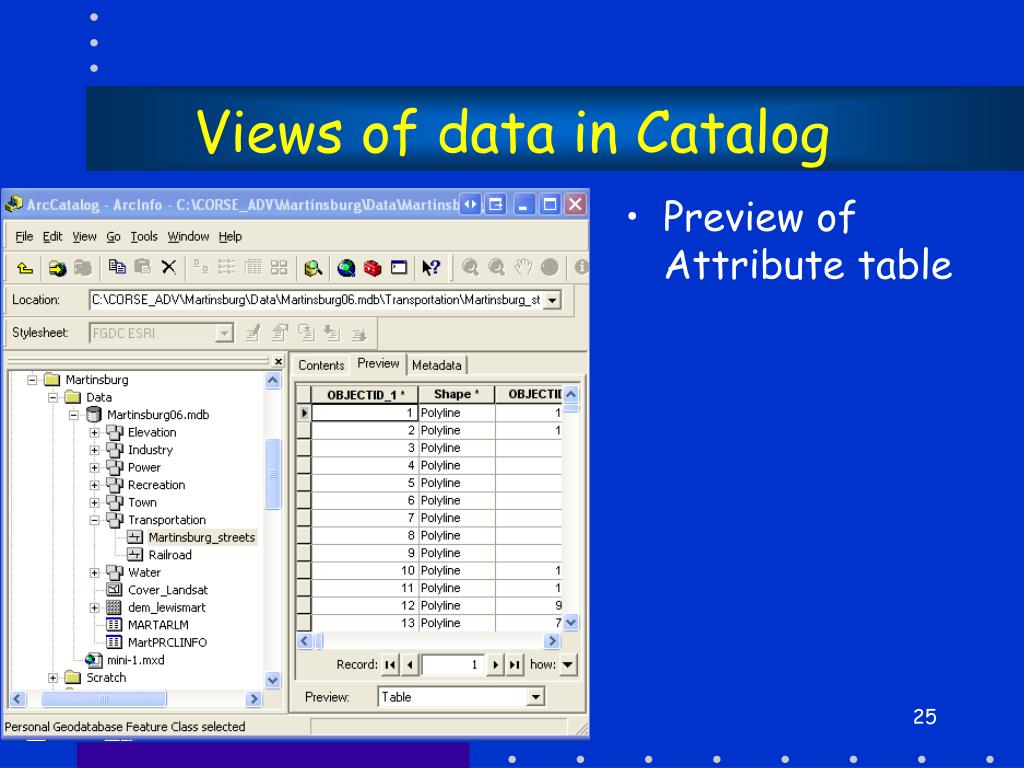The width and height of the screenshot is (1024, 768).
Task: Close the catalog tree panel
Action: point(279,361)
